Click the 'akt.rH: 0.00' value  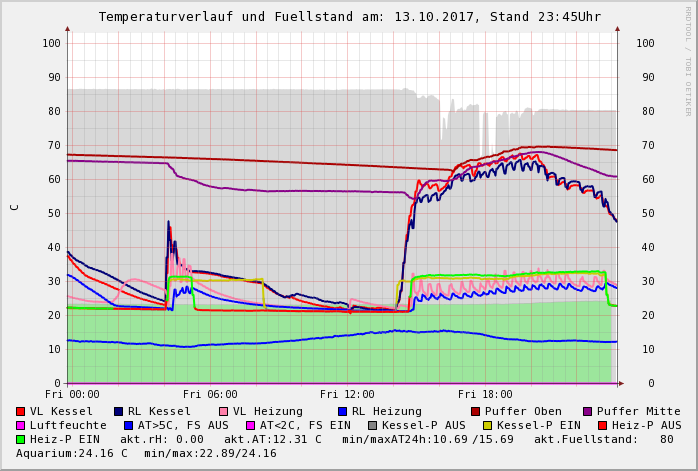[x=162, y=439]
